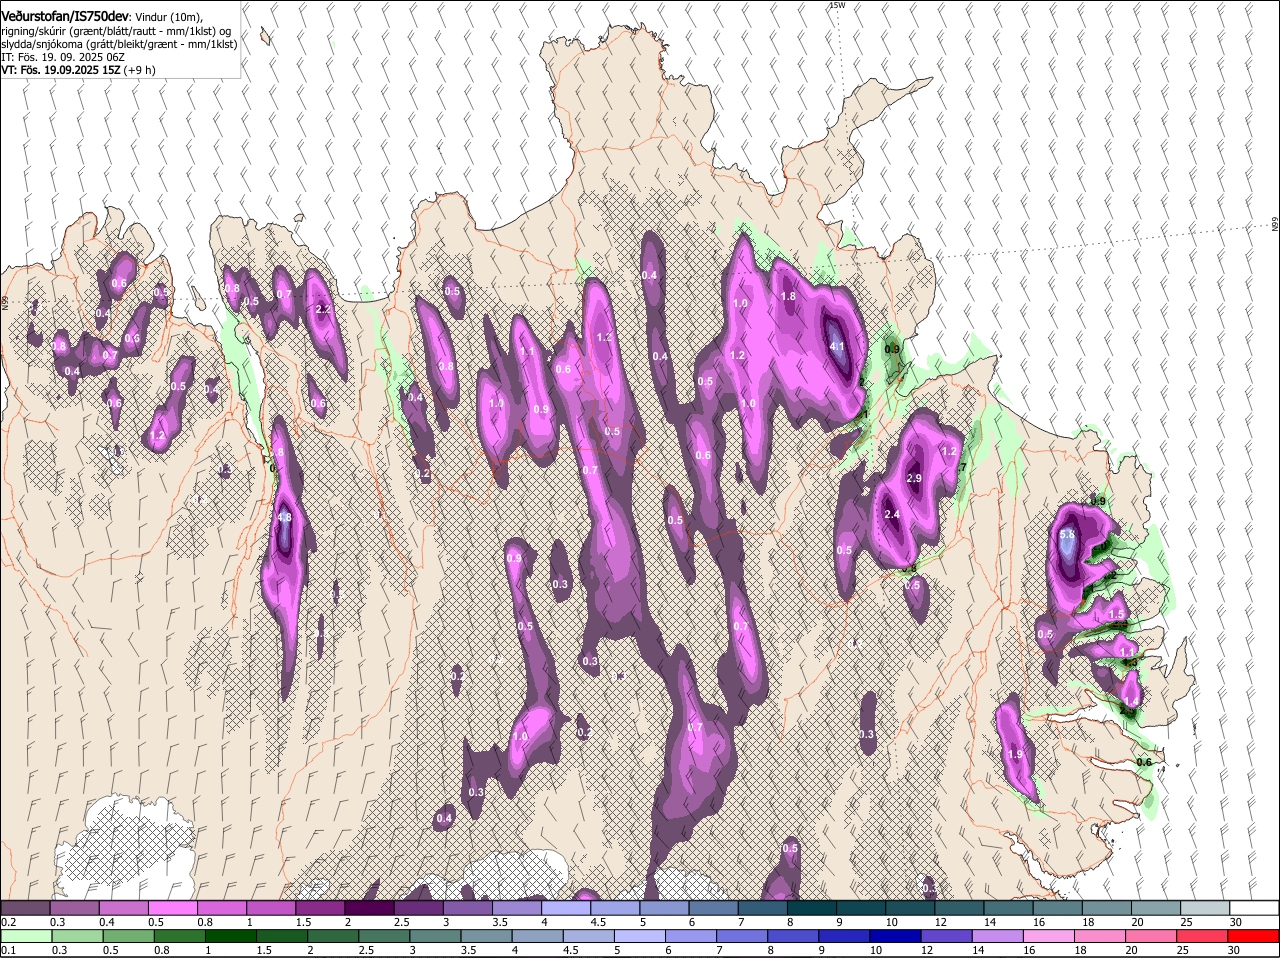1280x958 pixels.
Task: Click the slydda/snjókoma legend description line
Action: pyautogui.click(x=119, y=44)
